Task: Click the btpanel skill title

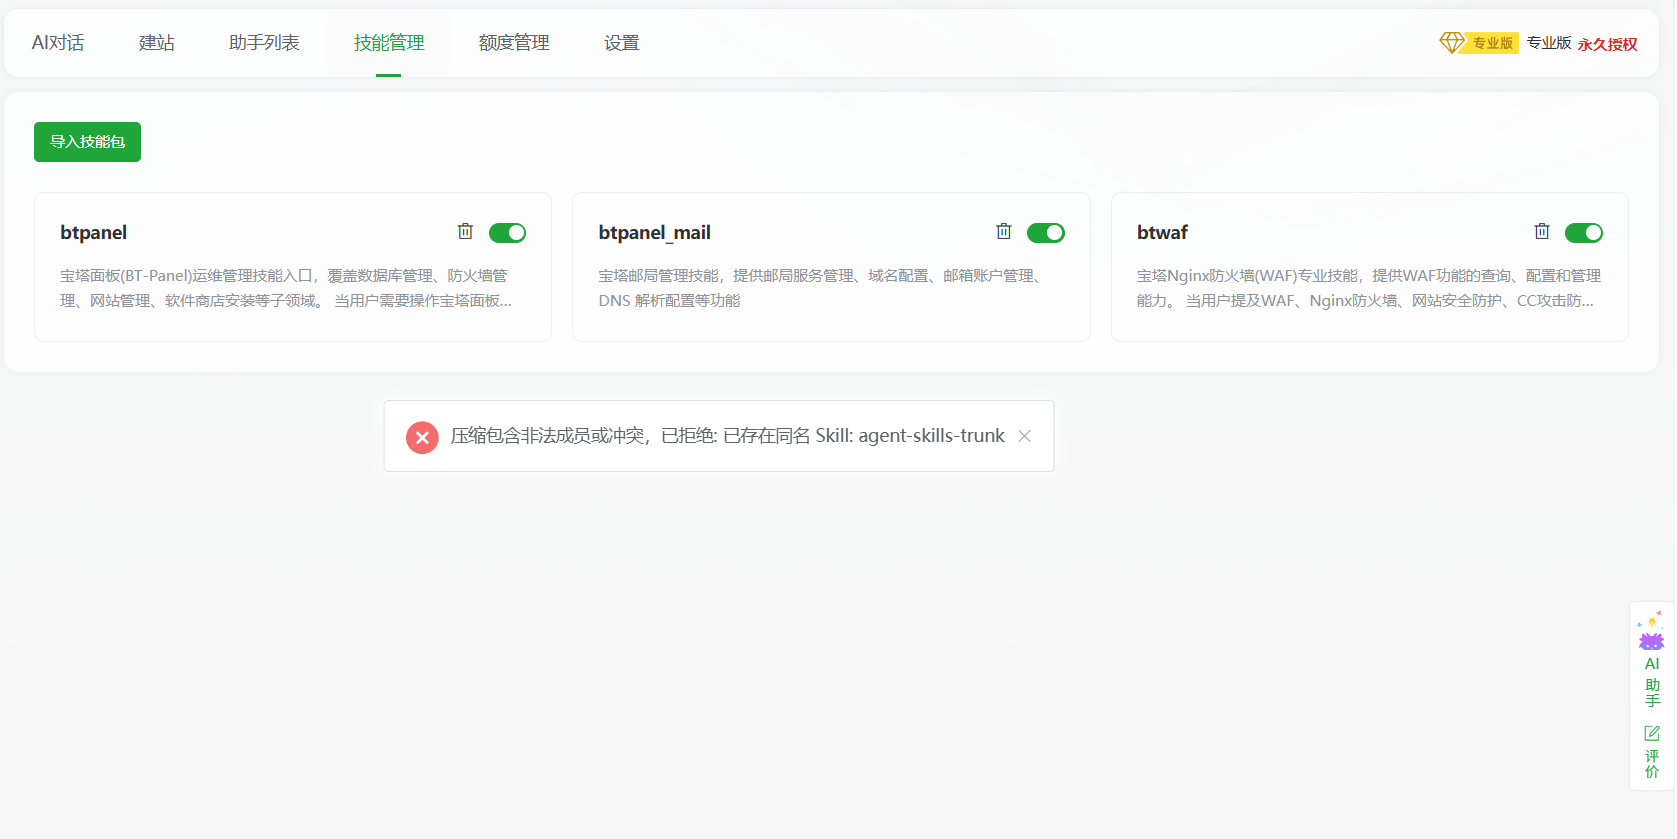Action: point(94,232)
